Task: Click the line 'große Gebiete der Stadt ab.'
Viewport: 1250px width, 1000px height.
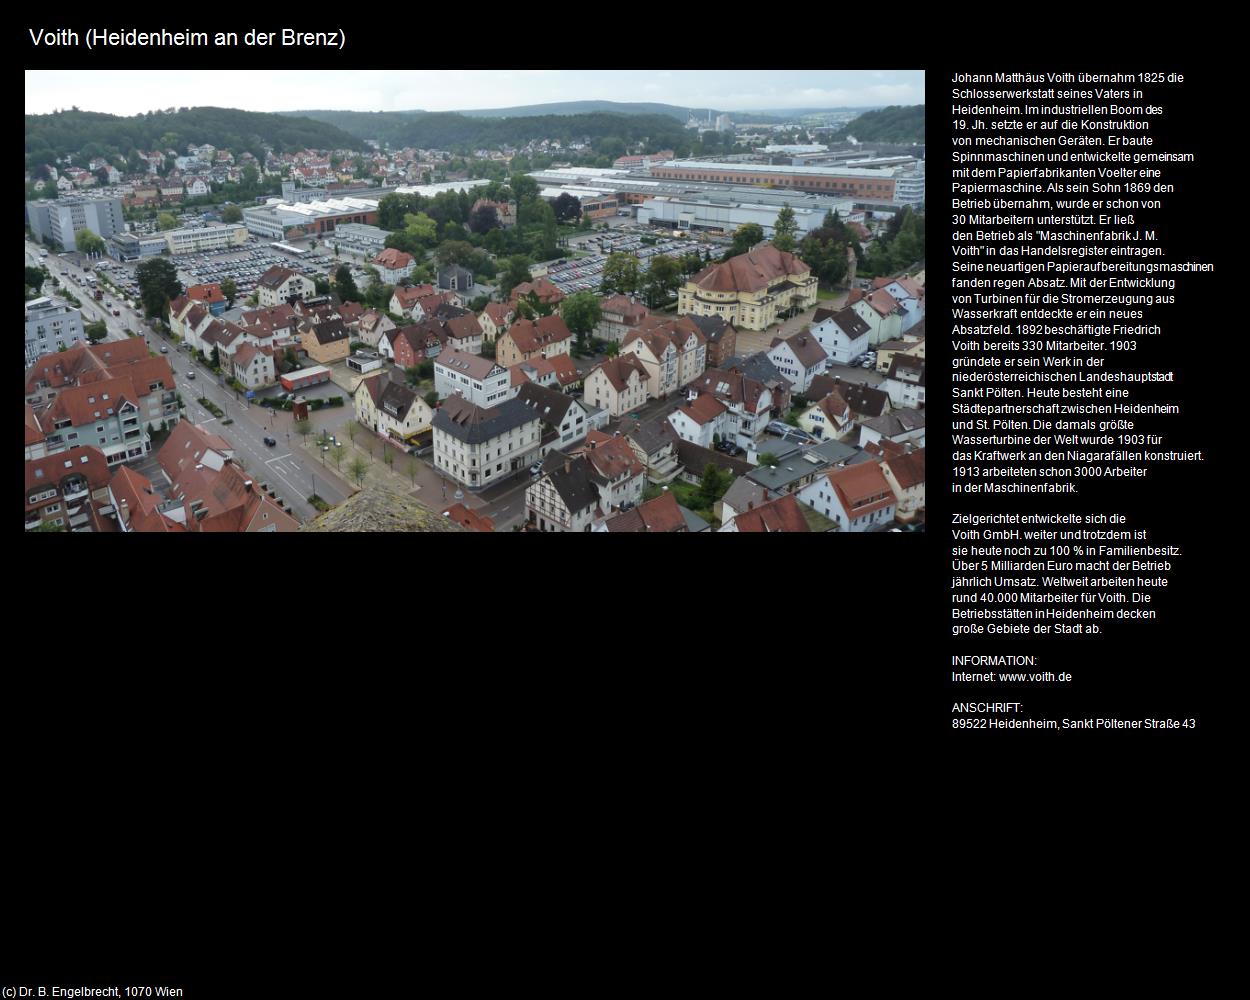Action: [x=1027, y=629]
